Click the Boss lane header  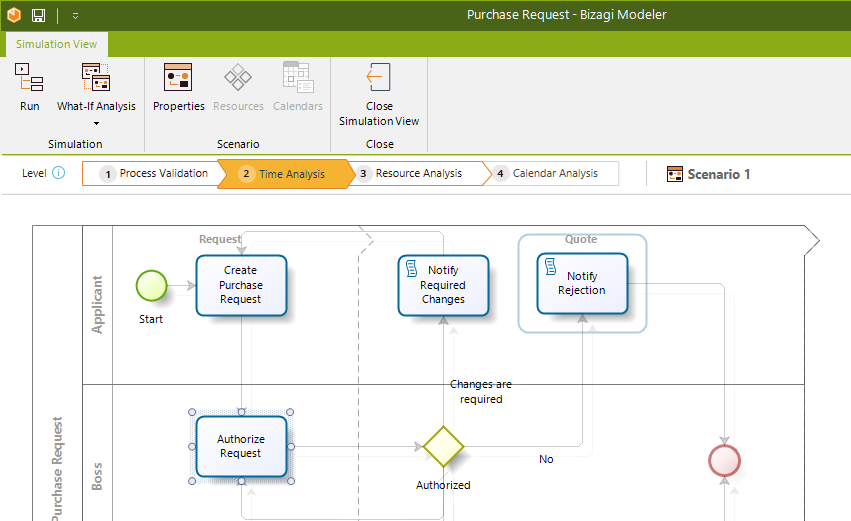(97, 476)
